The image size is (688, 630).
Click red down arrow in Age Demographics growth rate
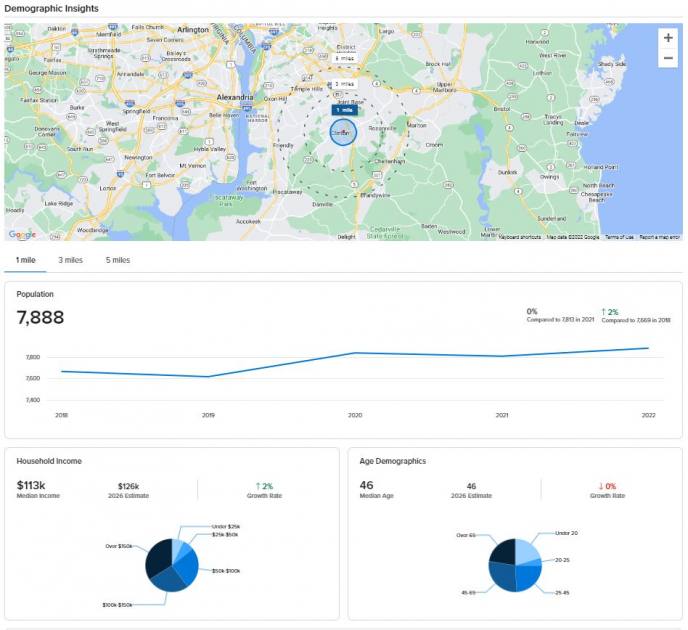(x=600, y=486)
